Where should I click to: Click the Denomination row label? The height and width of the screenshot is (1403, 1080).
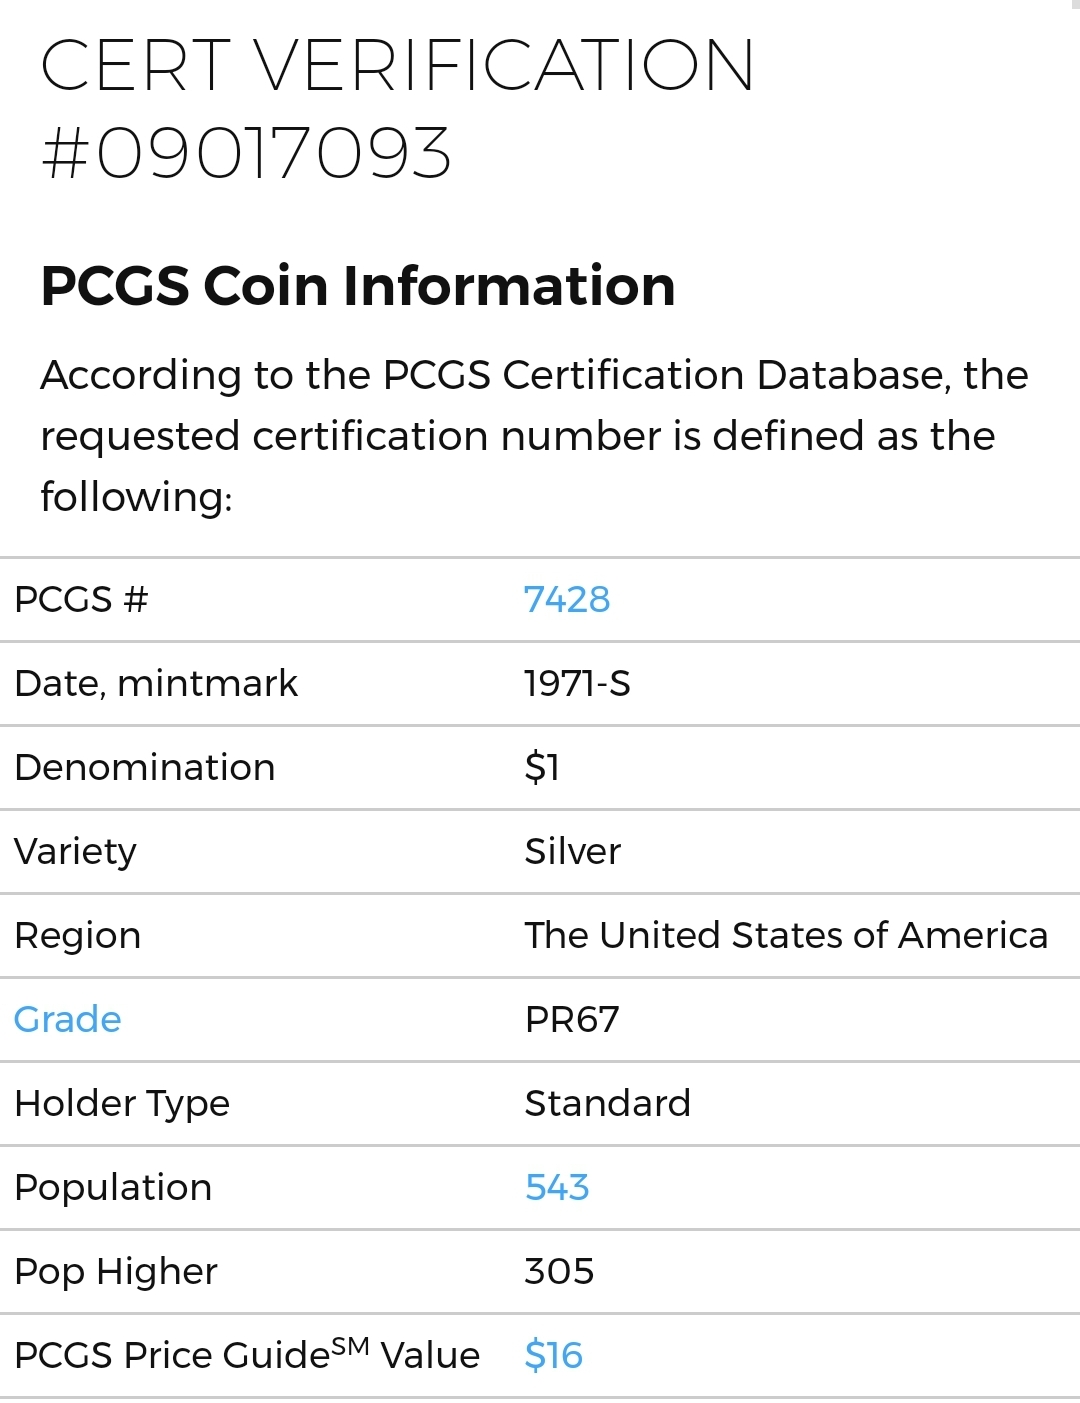pyautogui.click(x=145, y=767)
